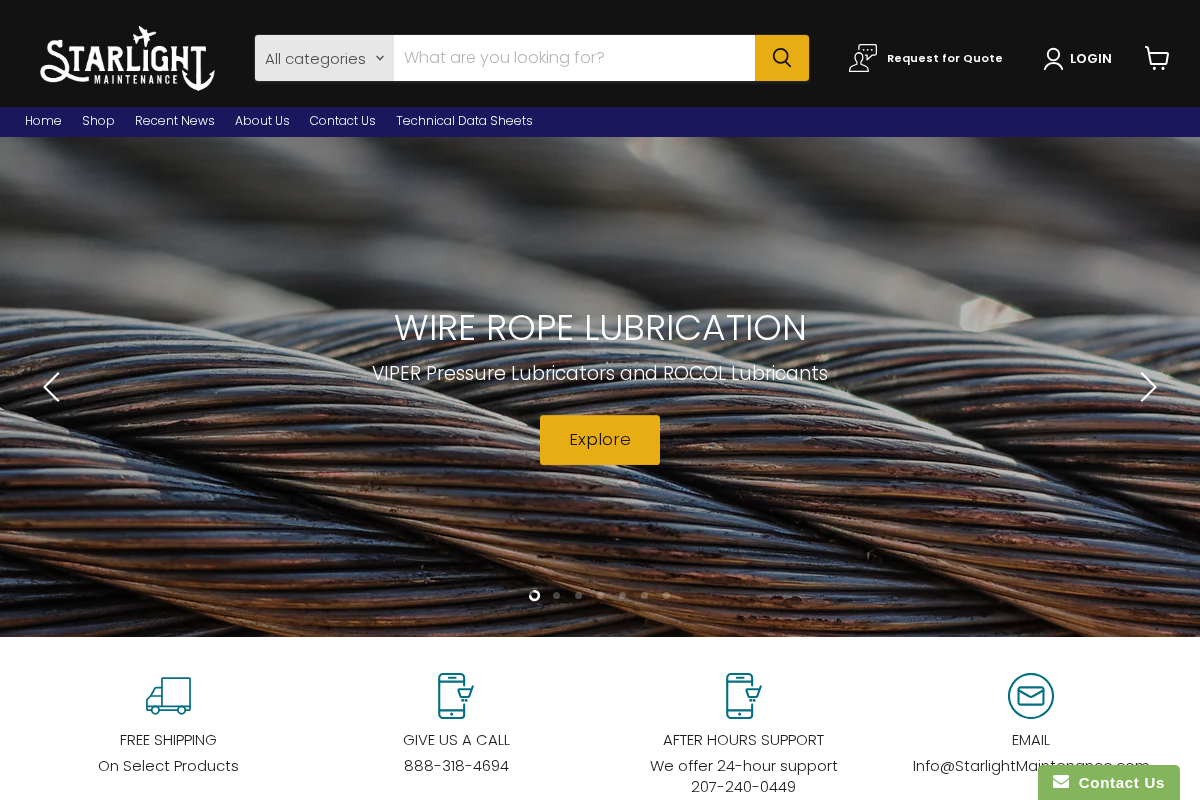The height and width of the screenshot is (800, 1200).
Task: Go back using the left carousel arrow
Action: 52,386
